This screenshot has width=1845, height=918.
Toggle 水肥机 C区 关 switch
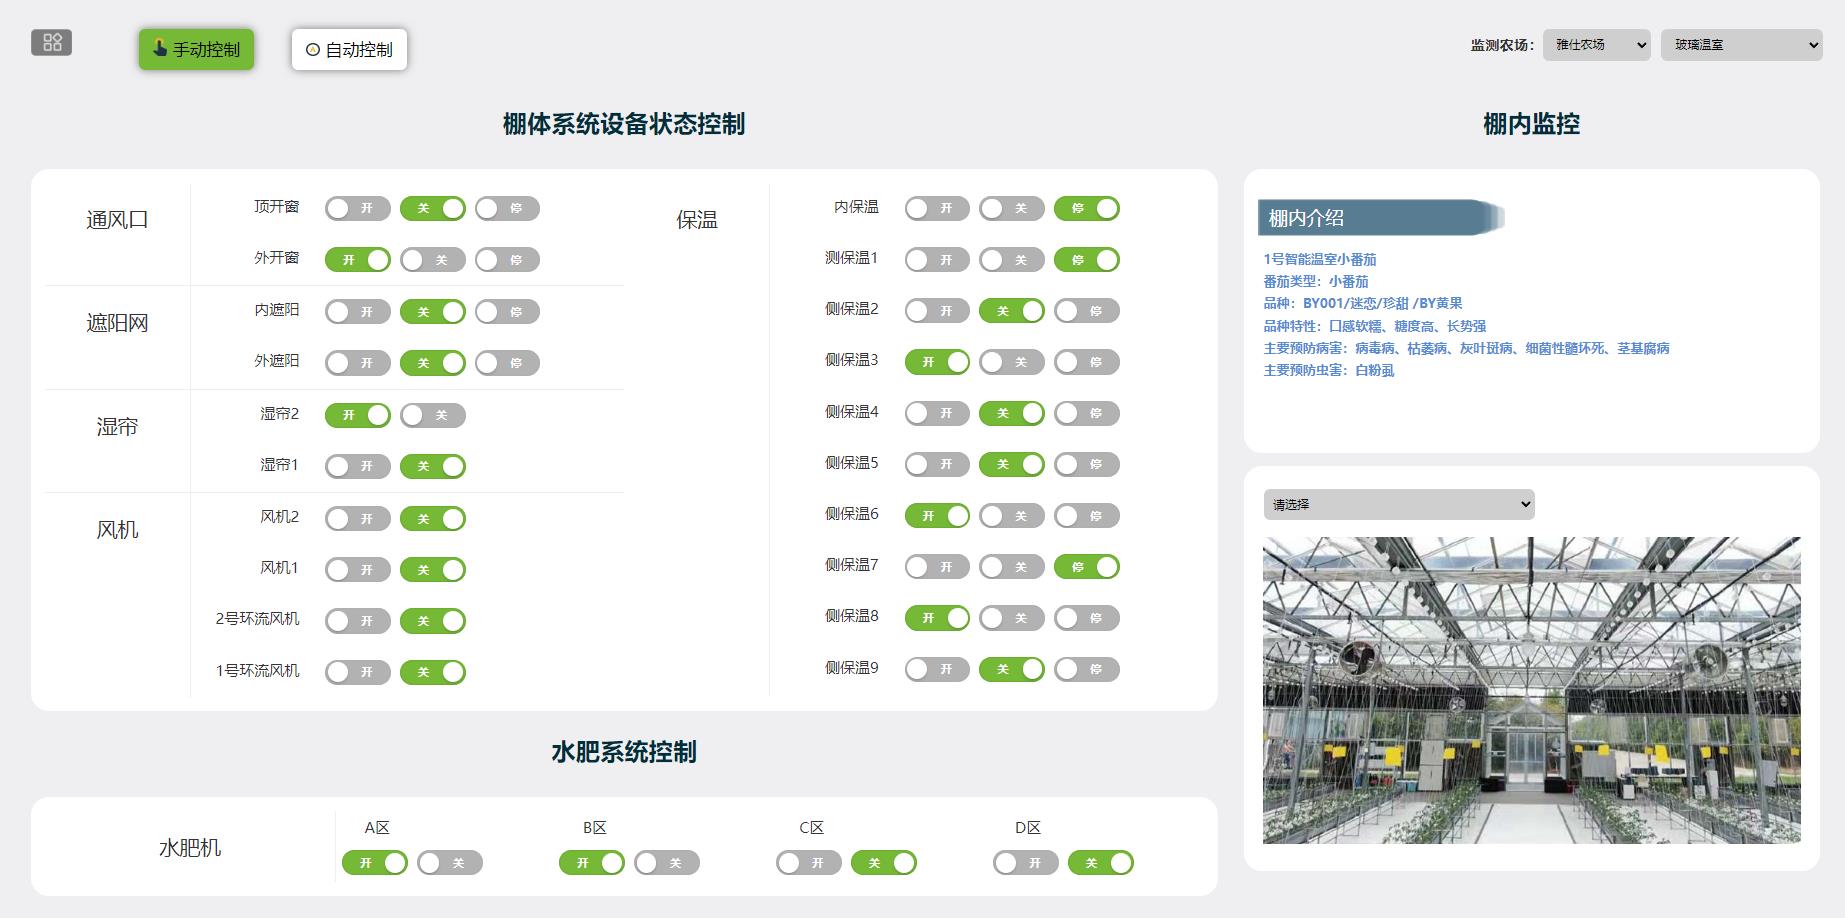pyautogui.click(x=884, y=863)
